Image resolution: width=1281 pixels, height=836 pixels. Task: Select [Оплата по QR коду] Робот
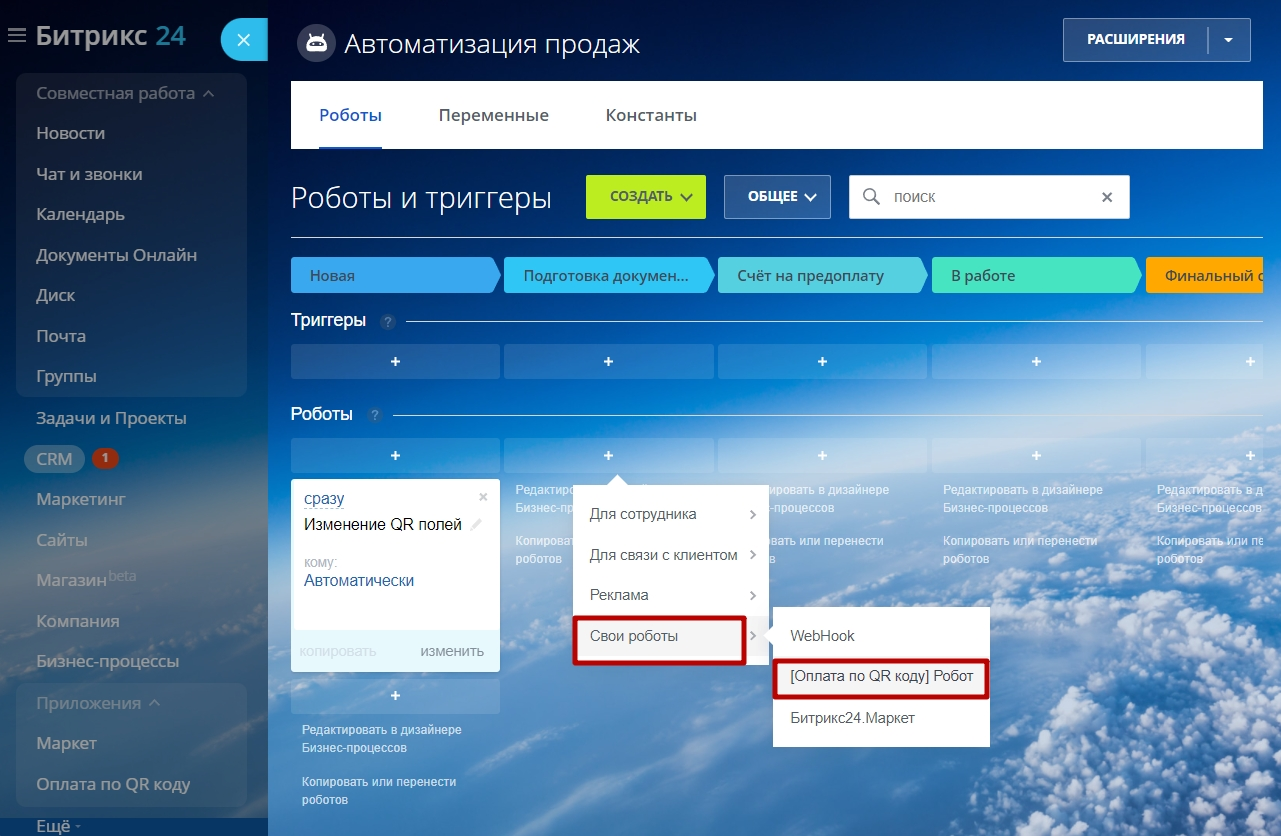tap(881, 677)
